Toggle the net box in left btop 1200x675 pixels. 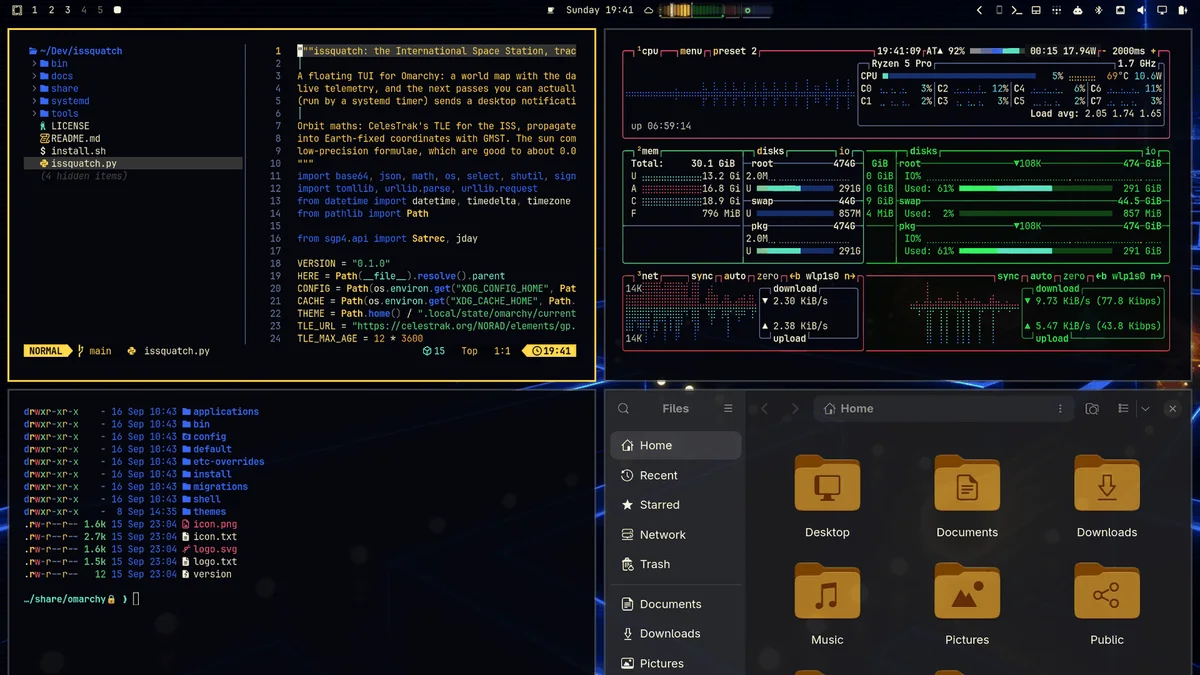(x=648, y=276)
